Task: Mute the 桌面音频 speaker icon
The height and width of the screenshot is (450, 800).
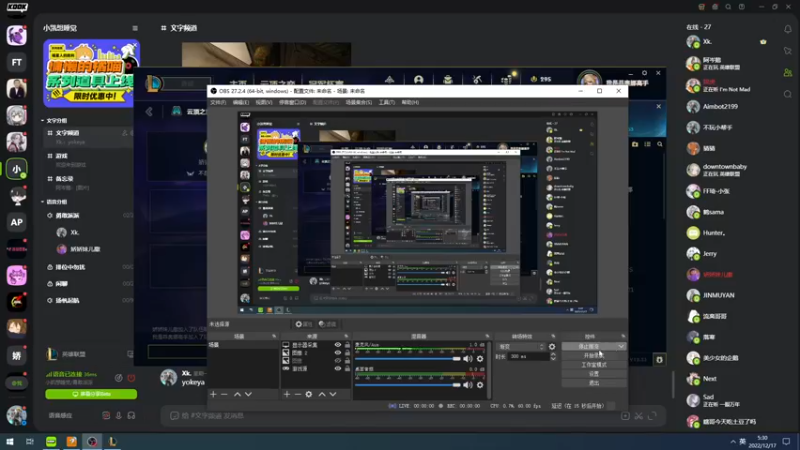Action: tap(467, 385)
